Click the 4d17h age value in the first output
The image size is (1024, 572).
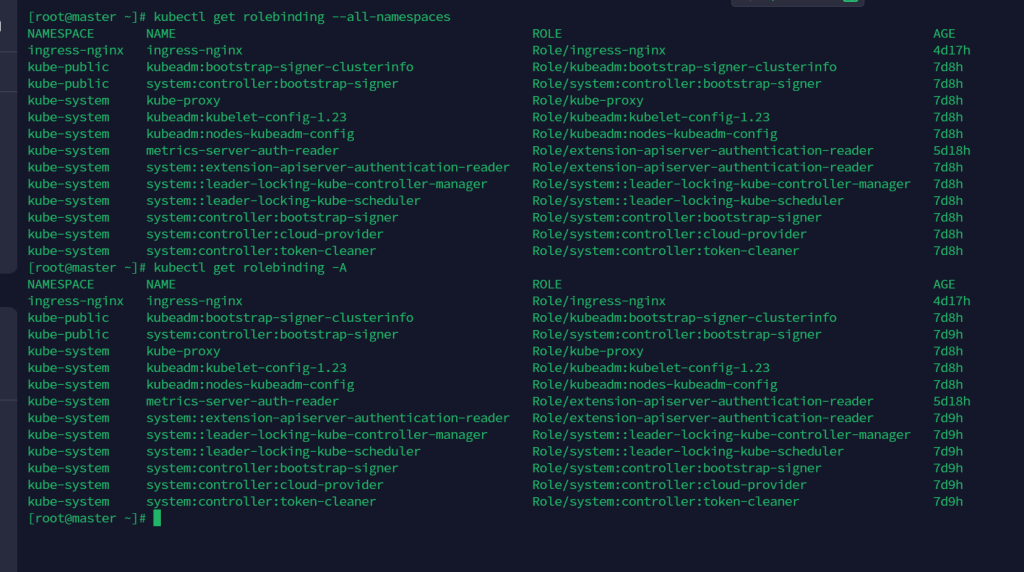point(952,50)
